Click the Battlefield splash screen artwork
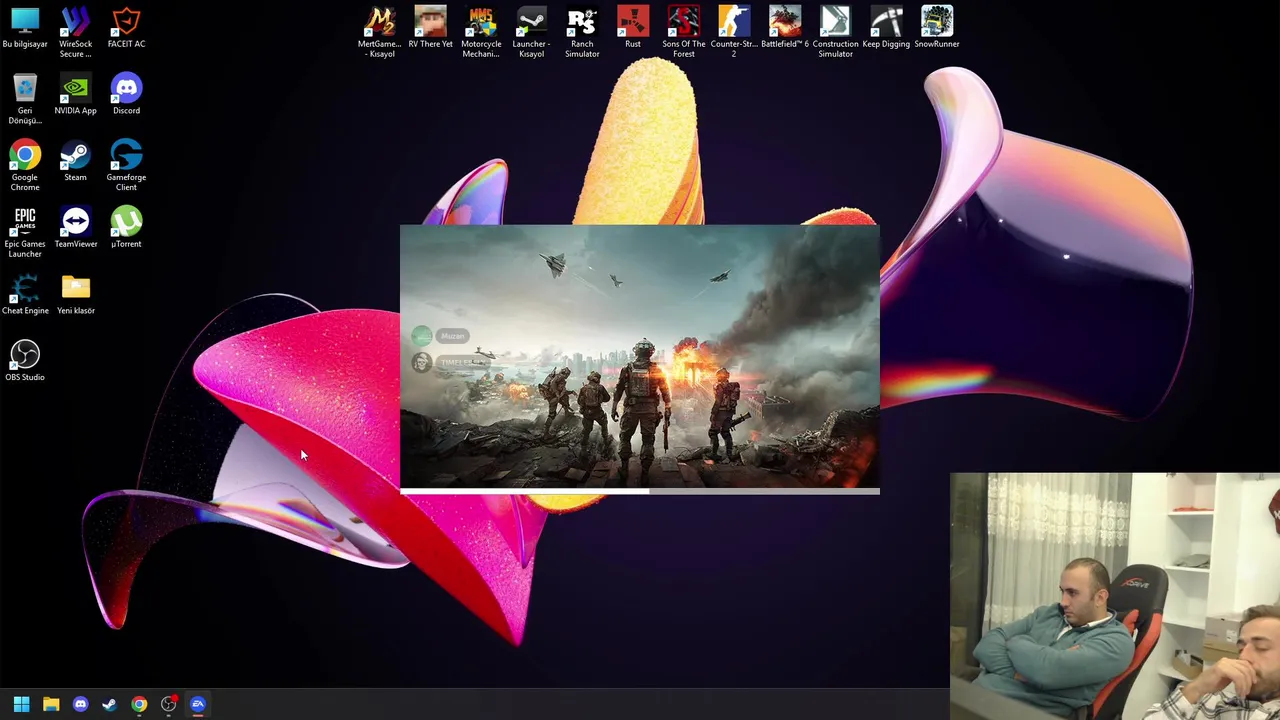 point(640,356)
